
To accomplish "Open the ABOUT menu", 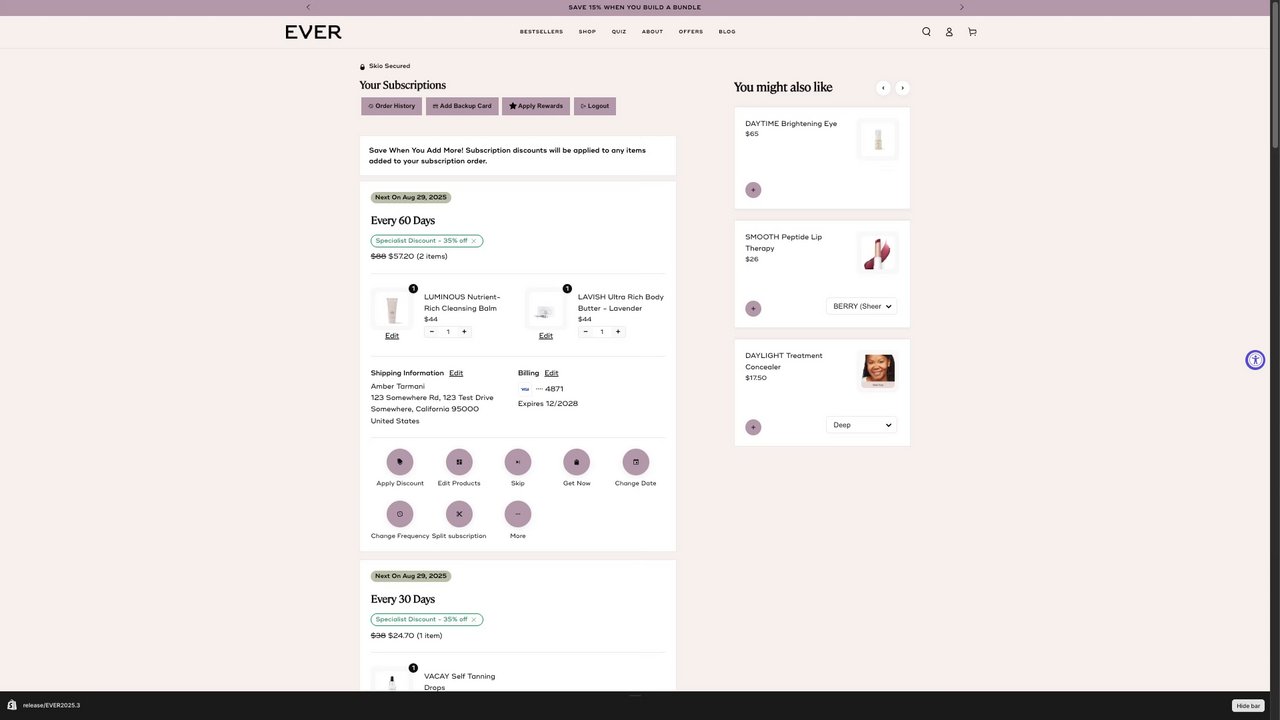I will click(652, 32).
